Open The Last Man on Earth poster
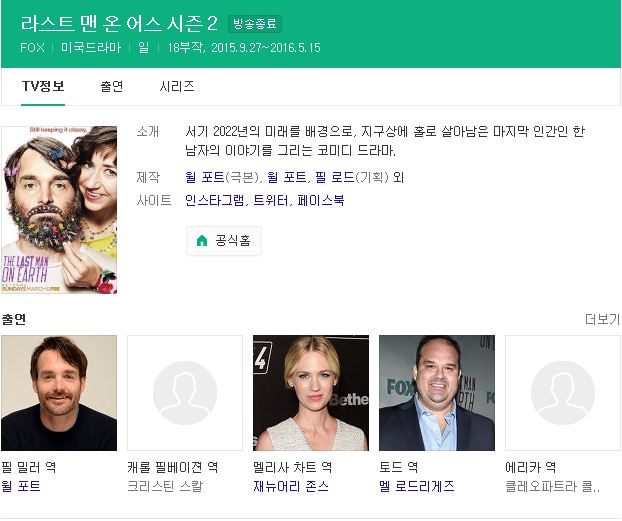This screenshot has width=622, height=521. [x=59, y=210]
